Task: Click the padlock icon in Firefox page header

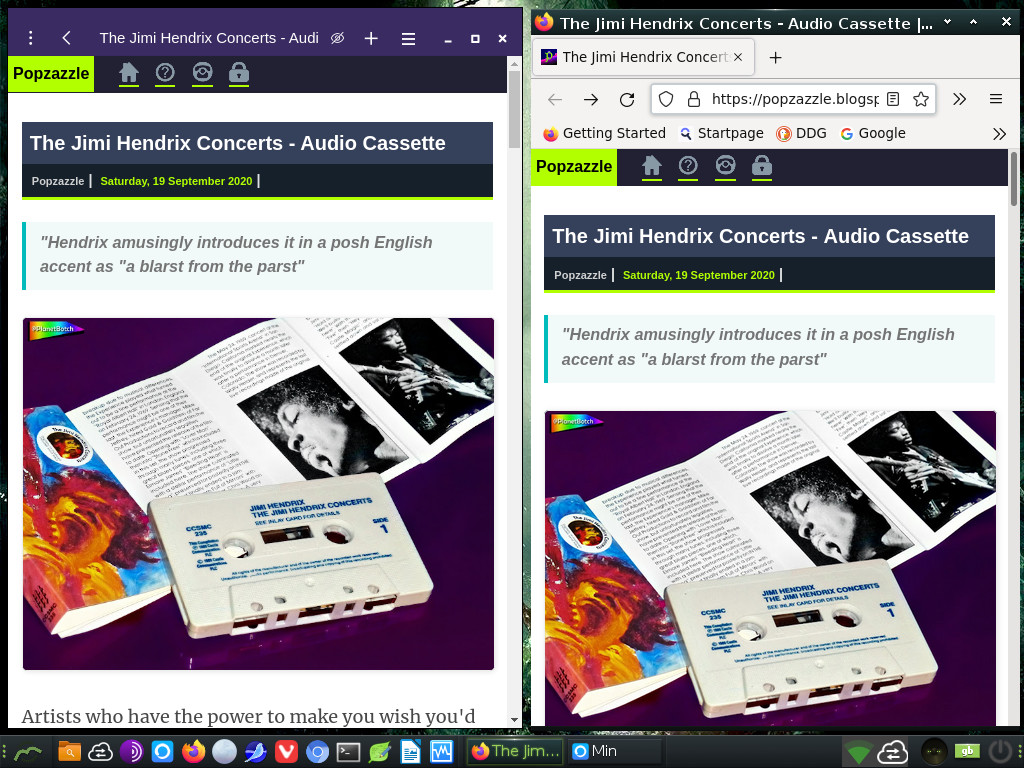Action: [x=761, y=167]
